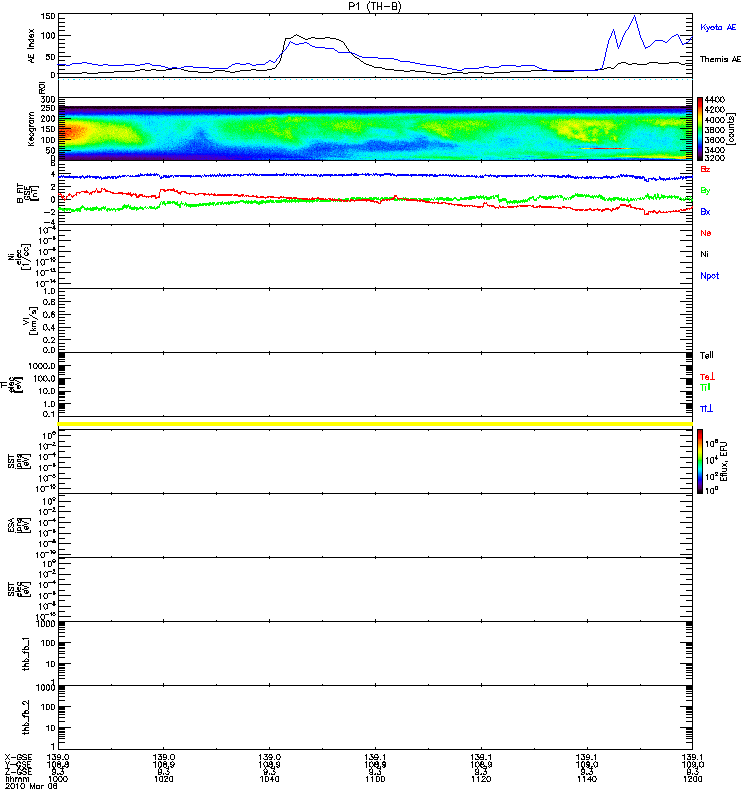Viewport: 750px width, 800px height.
Task: Click the red Ne legend label
Action: 704,233
